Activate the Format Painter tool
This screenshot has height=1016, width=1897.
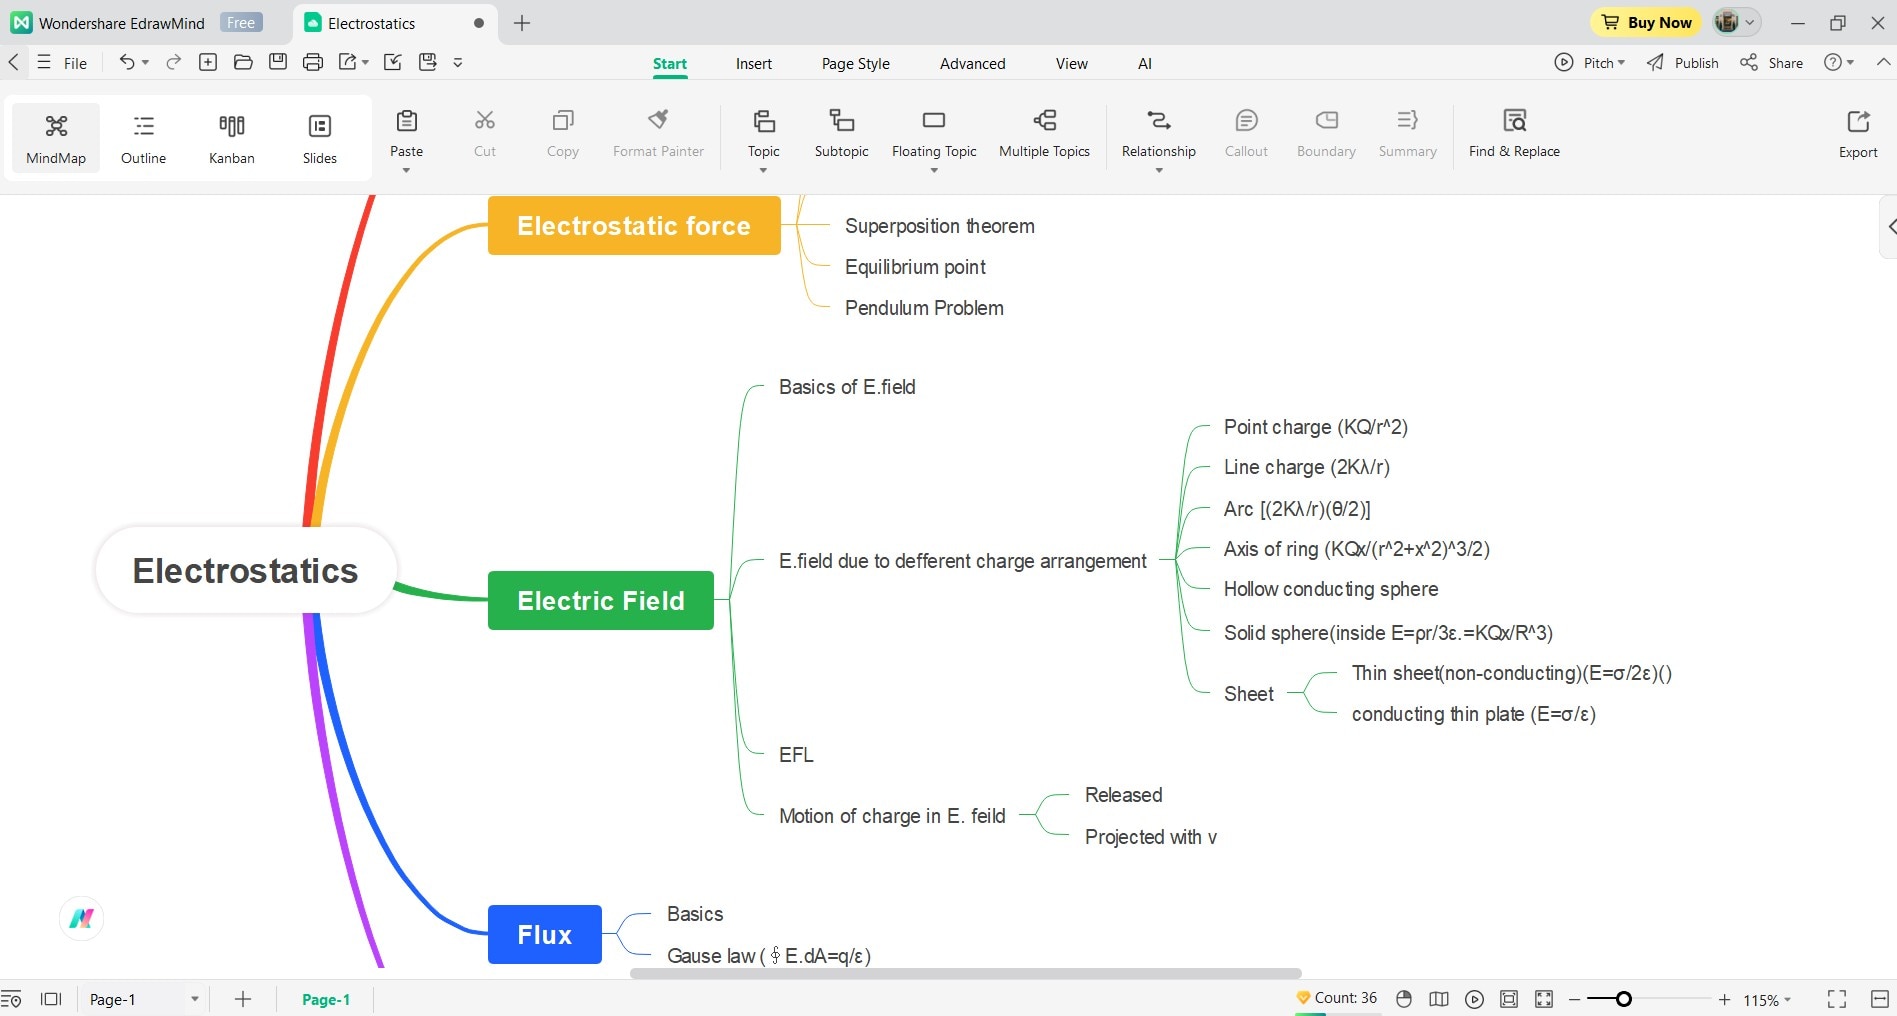[658, 133]
